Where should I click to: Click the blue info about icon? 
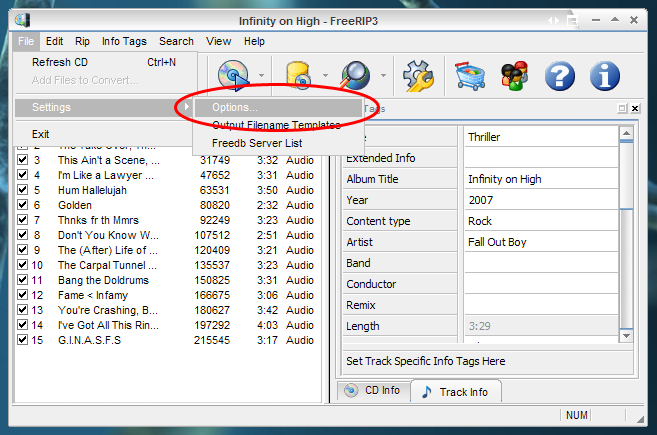(604, 76)
